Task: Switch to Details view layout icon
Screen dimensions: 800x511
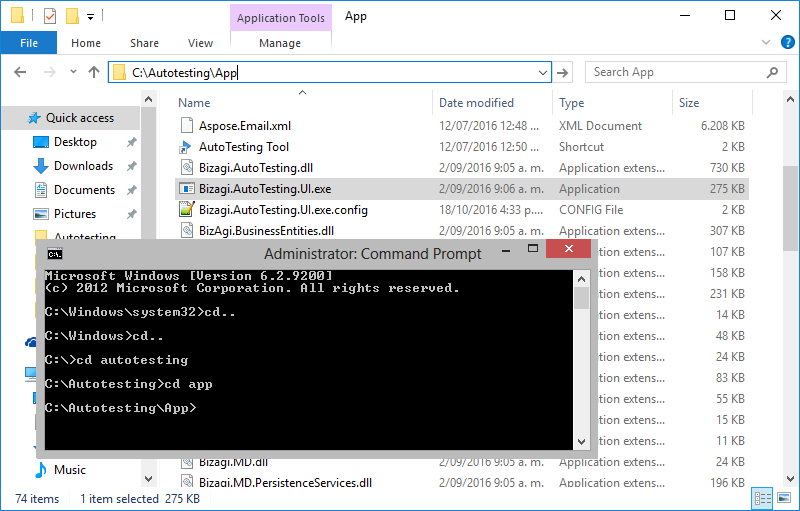Action: click(763, 498)
